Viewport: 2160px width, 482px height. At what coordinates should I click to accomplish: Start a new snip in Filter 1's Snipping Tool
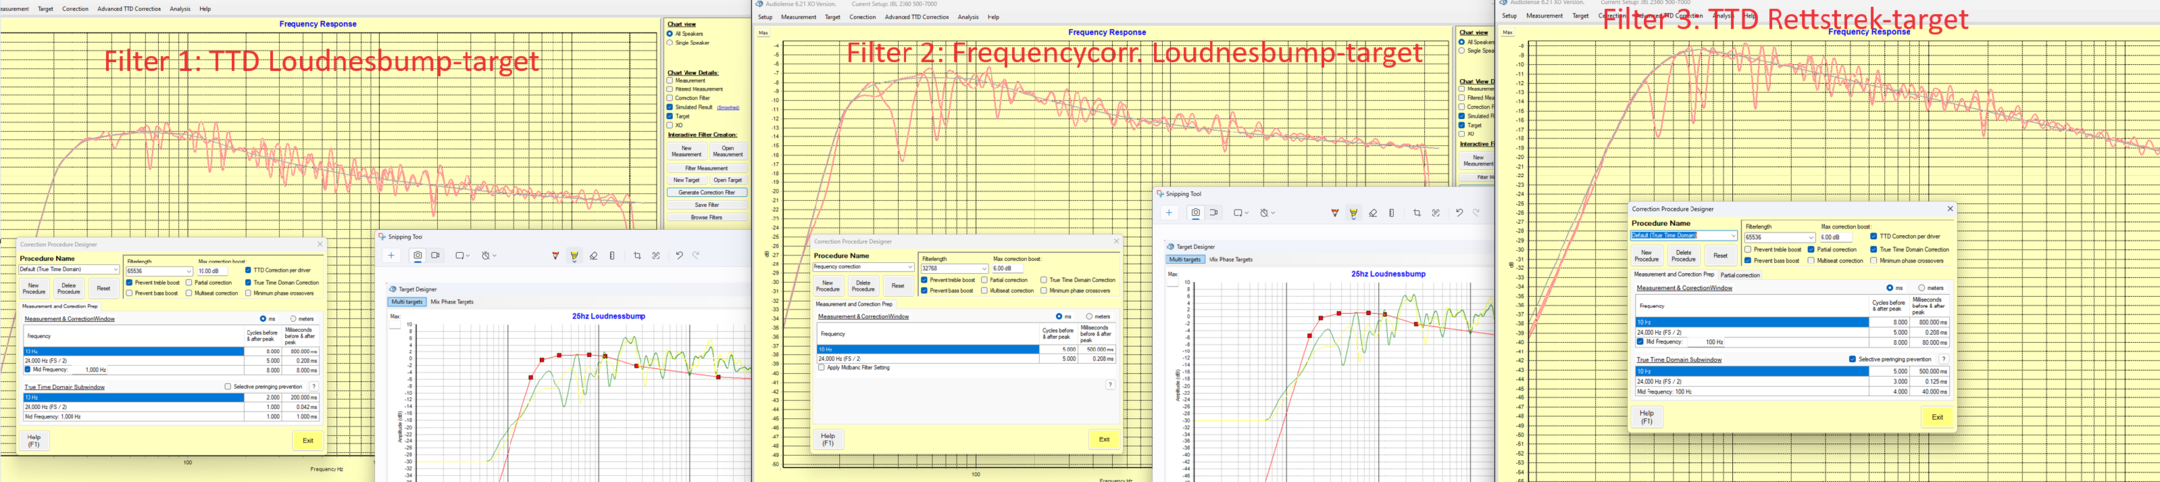point(392,256)
